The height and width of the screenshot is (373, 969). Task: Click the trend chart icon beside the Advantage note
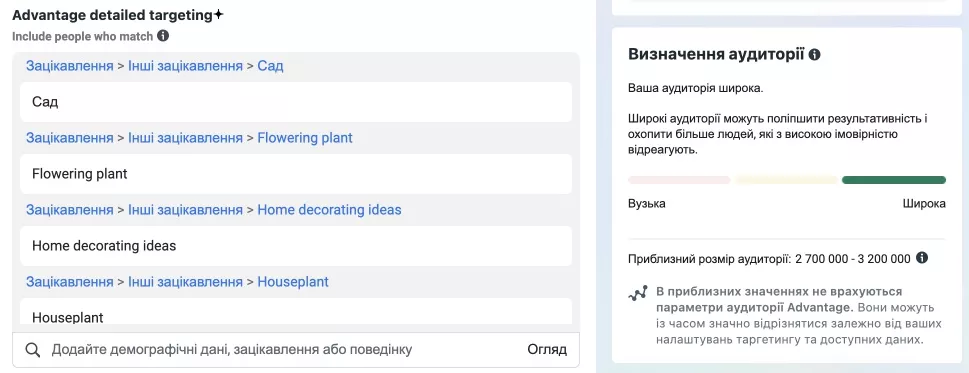[x=637, y=292]
